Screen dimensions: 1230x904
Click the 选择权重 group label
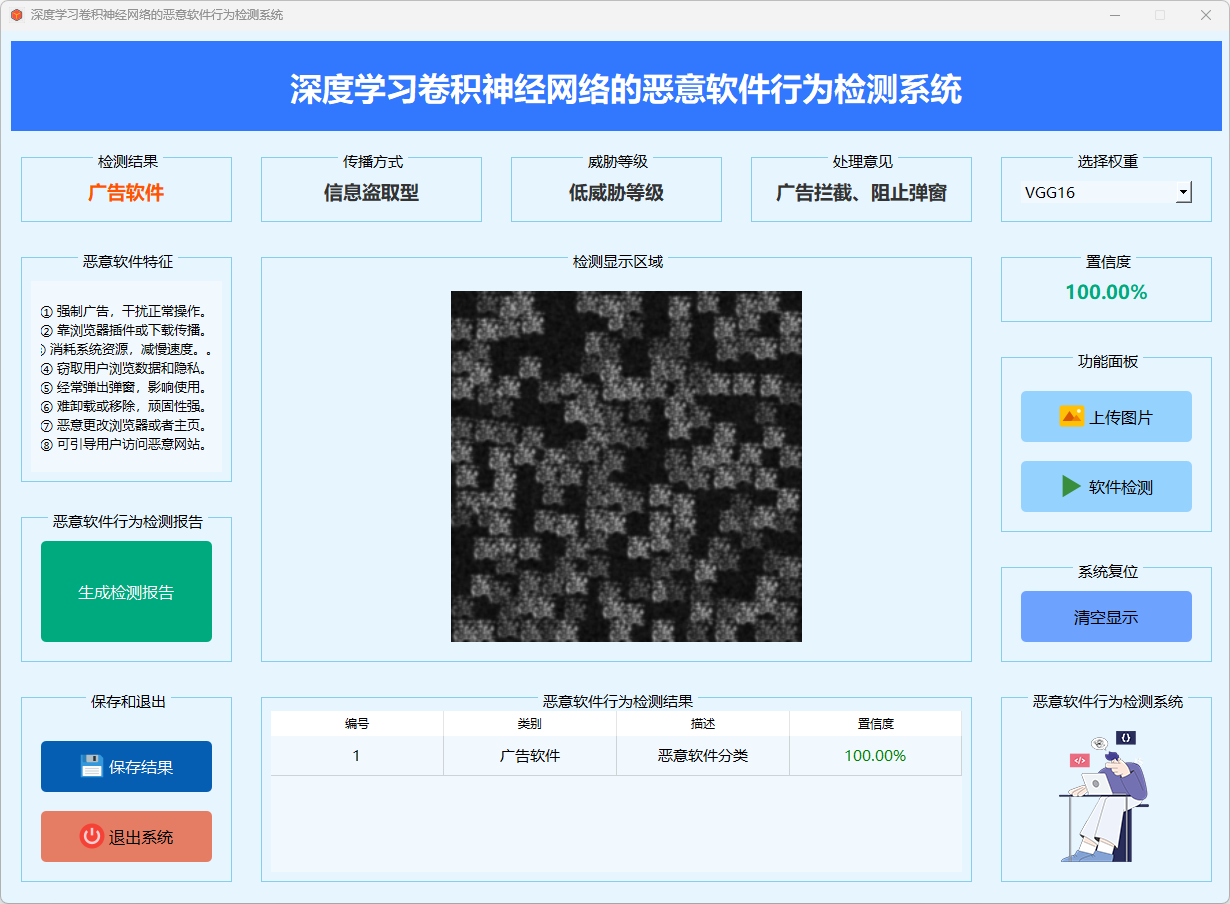point(1107,161)
